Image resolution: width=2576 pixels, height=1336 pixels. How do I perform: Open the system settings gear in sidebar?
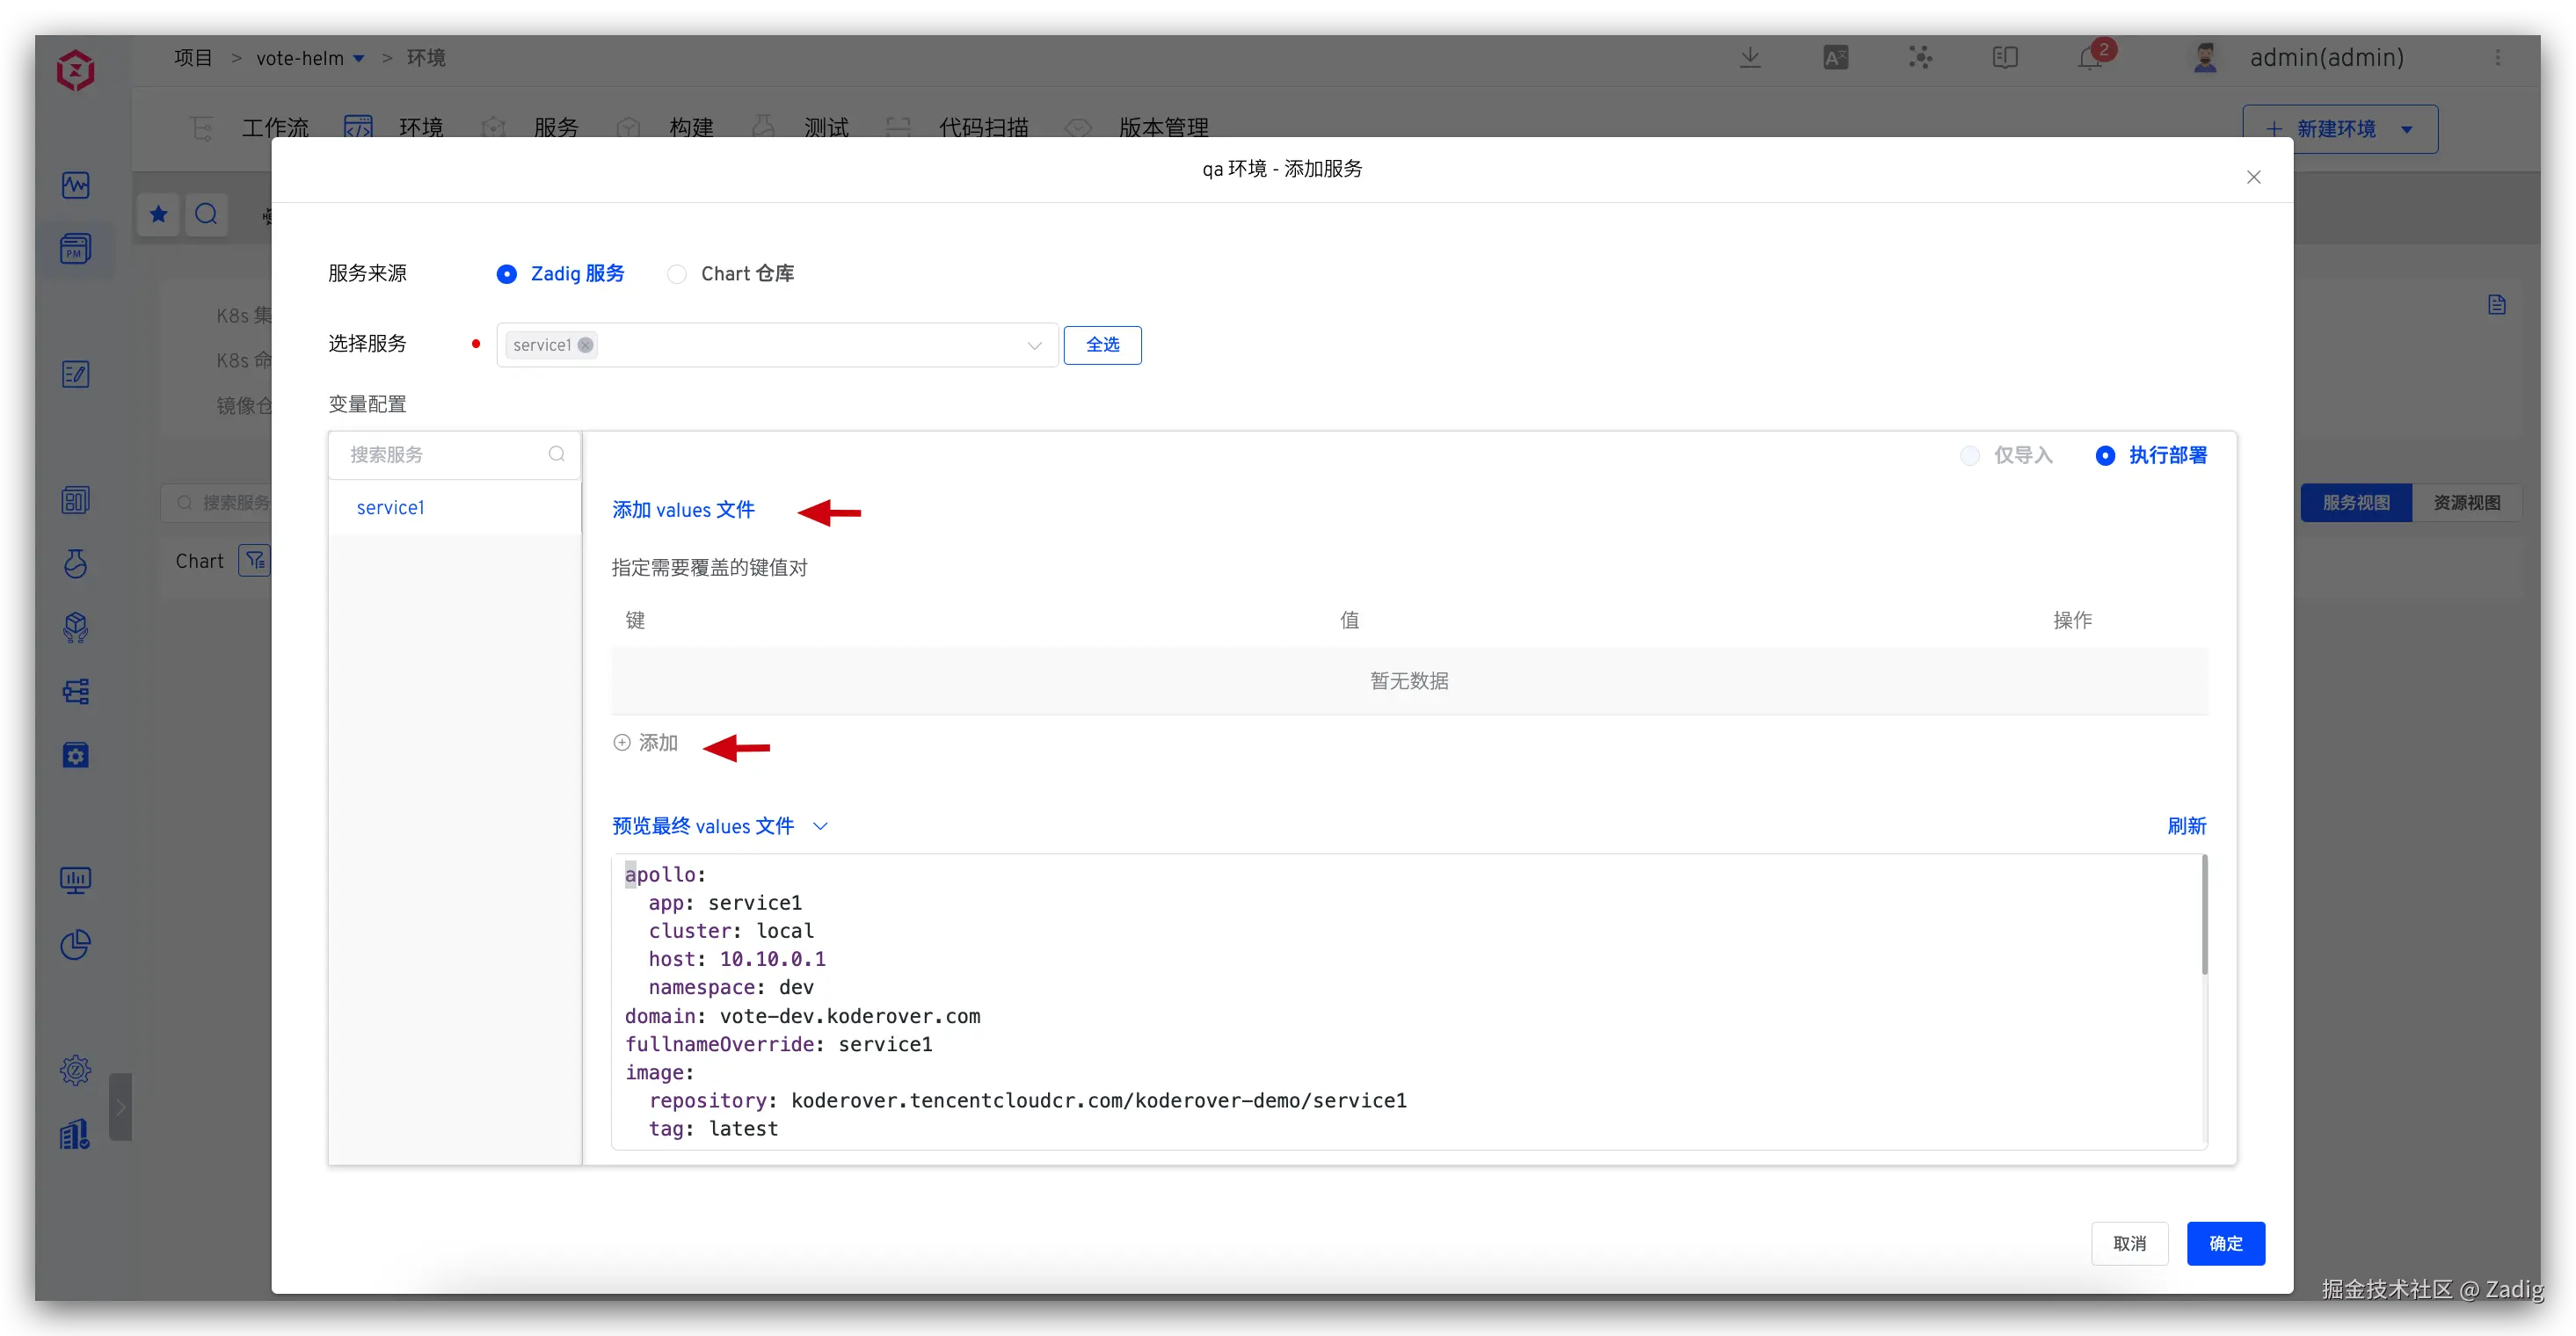pos(76,1070)
